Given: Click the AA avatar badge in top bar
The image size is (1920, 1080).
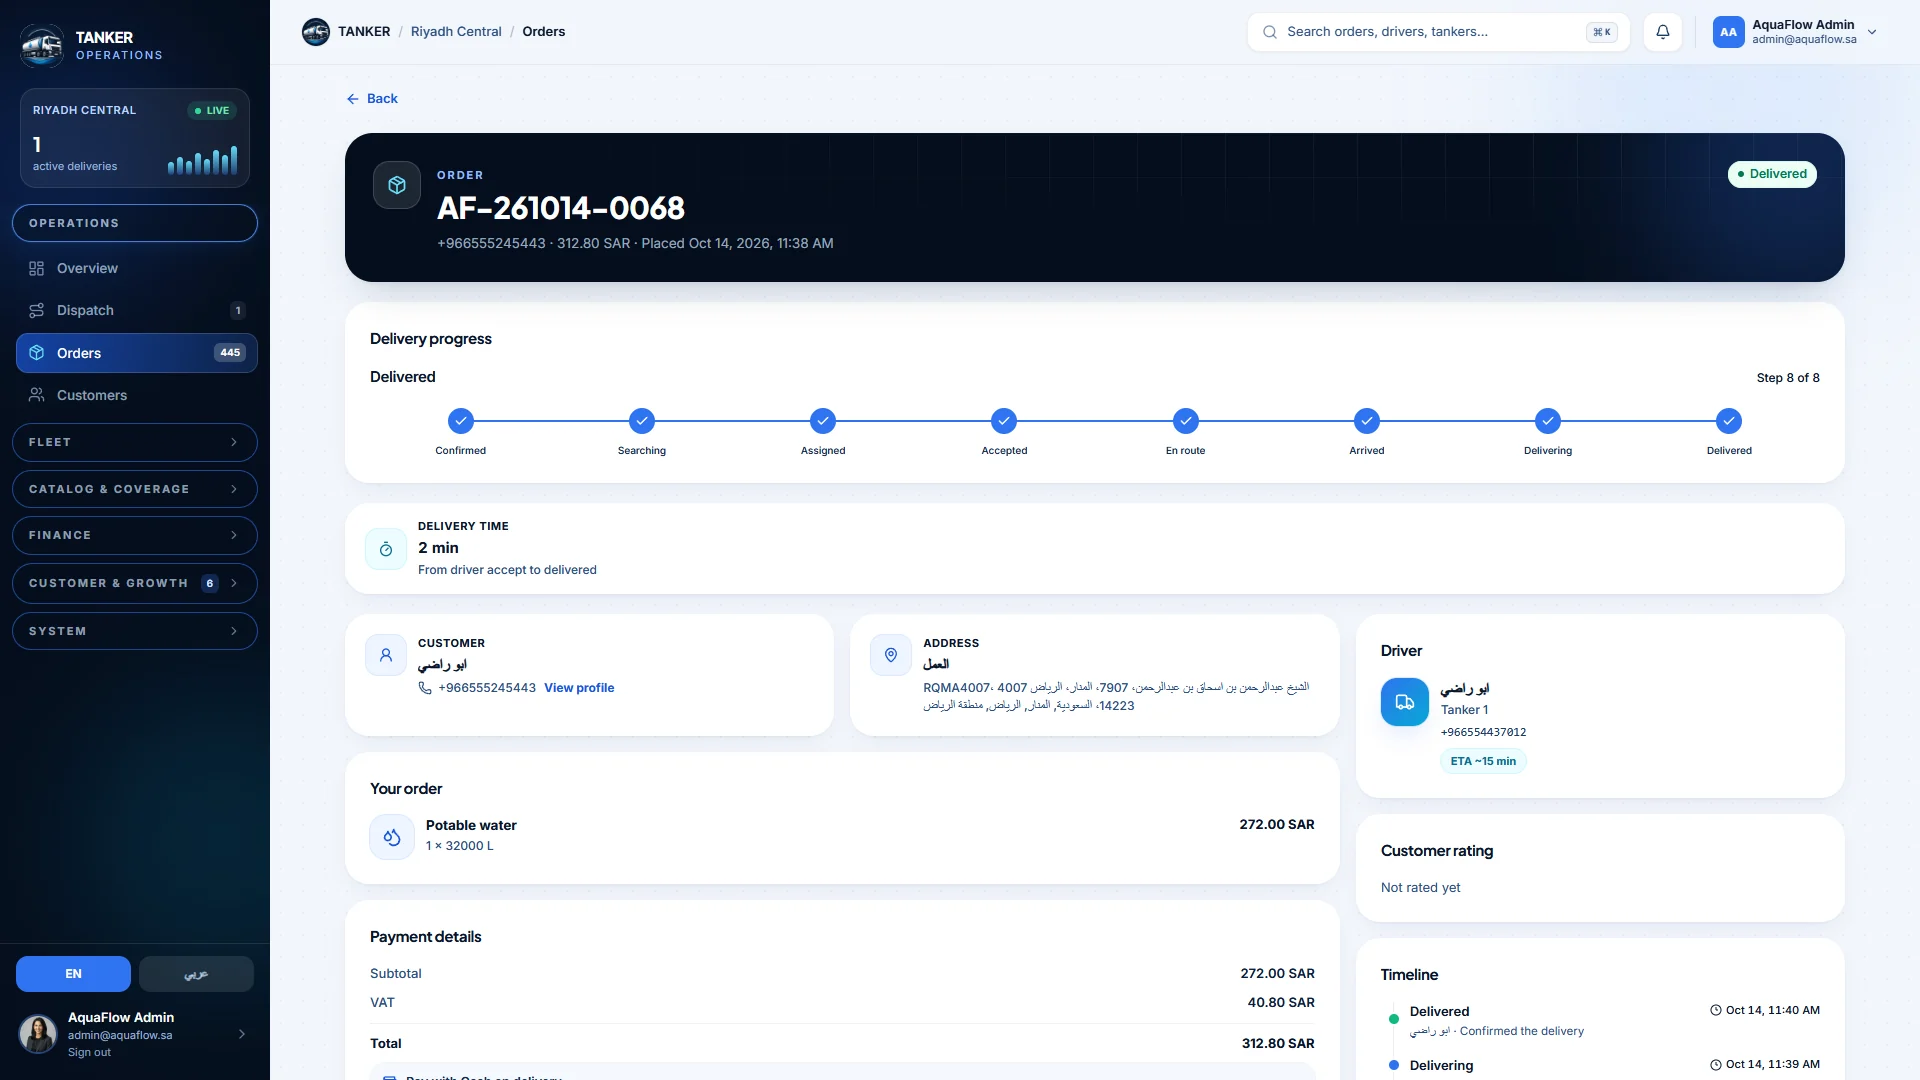Looking at the screenshot, I should point(1728,32).
